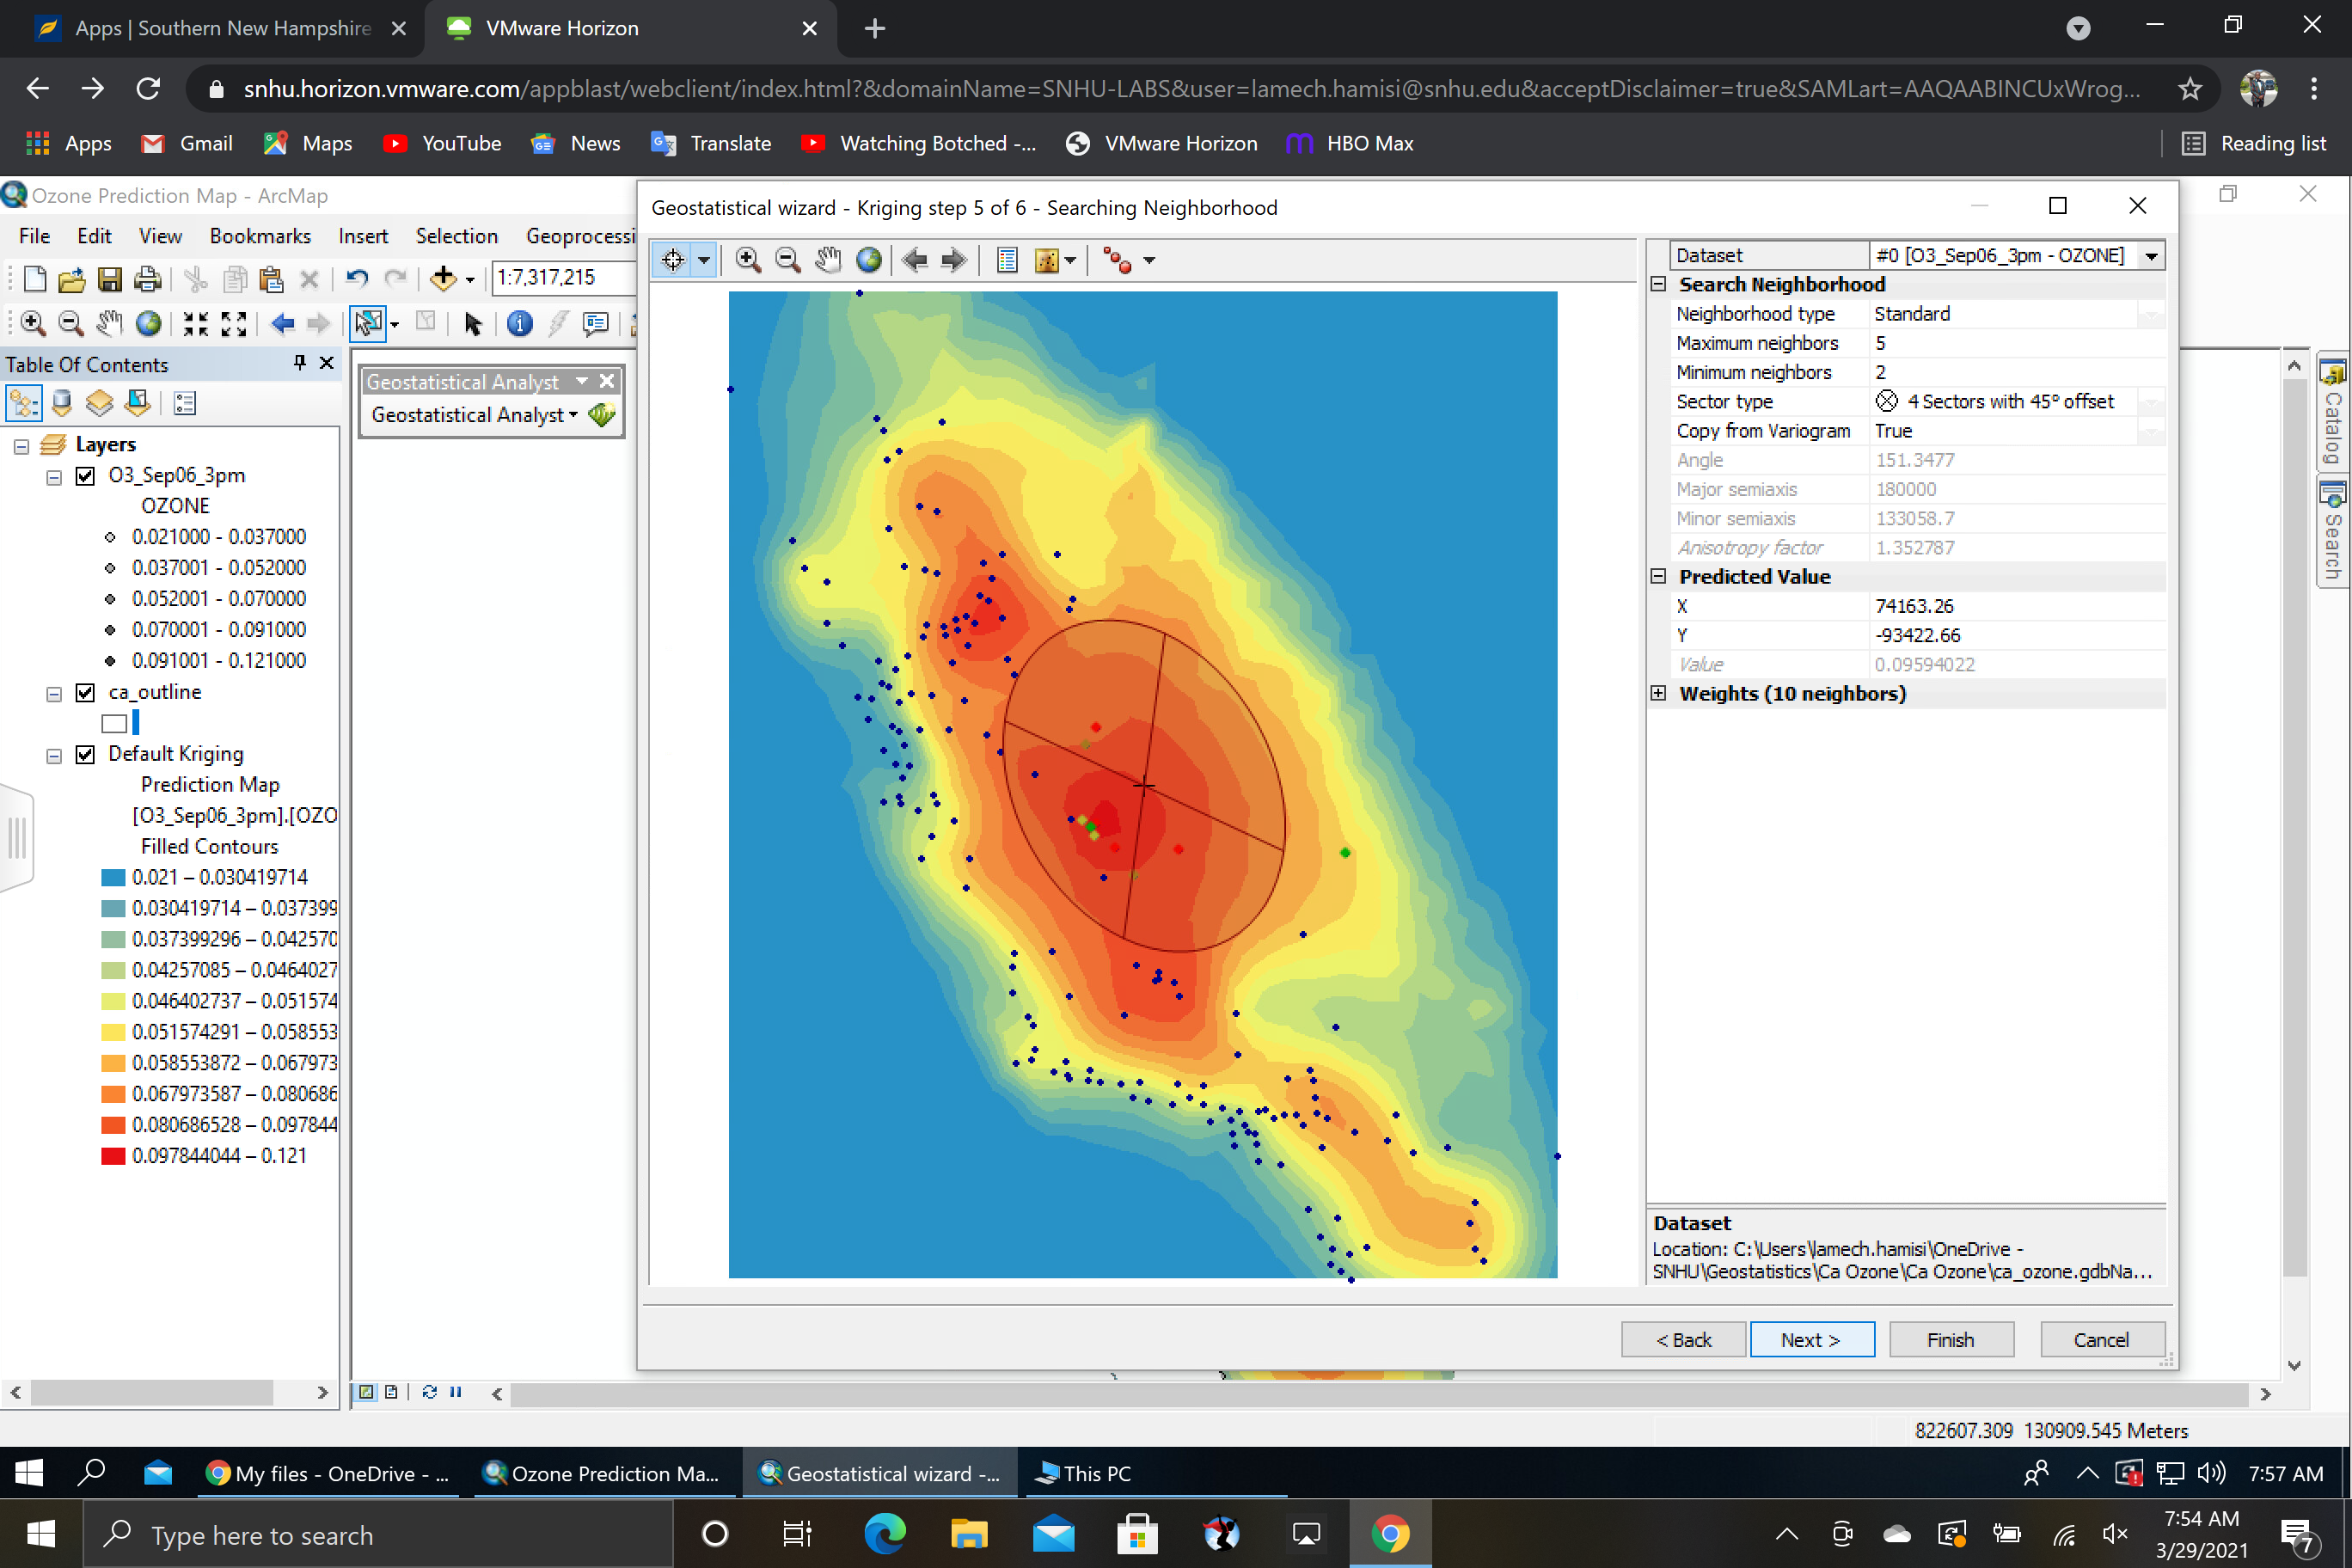Collapse Predicted Value section
2352x1568 pixels.
[x=1658, y=576]
